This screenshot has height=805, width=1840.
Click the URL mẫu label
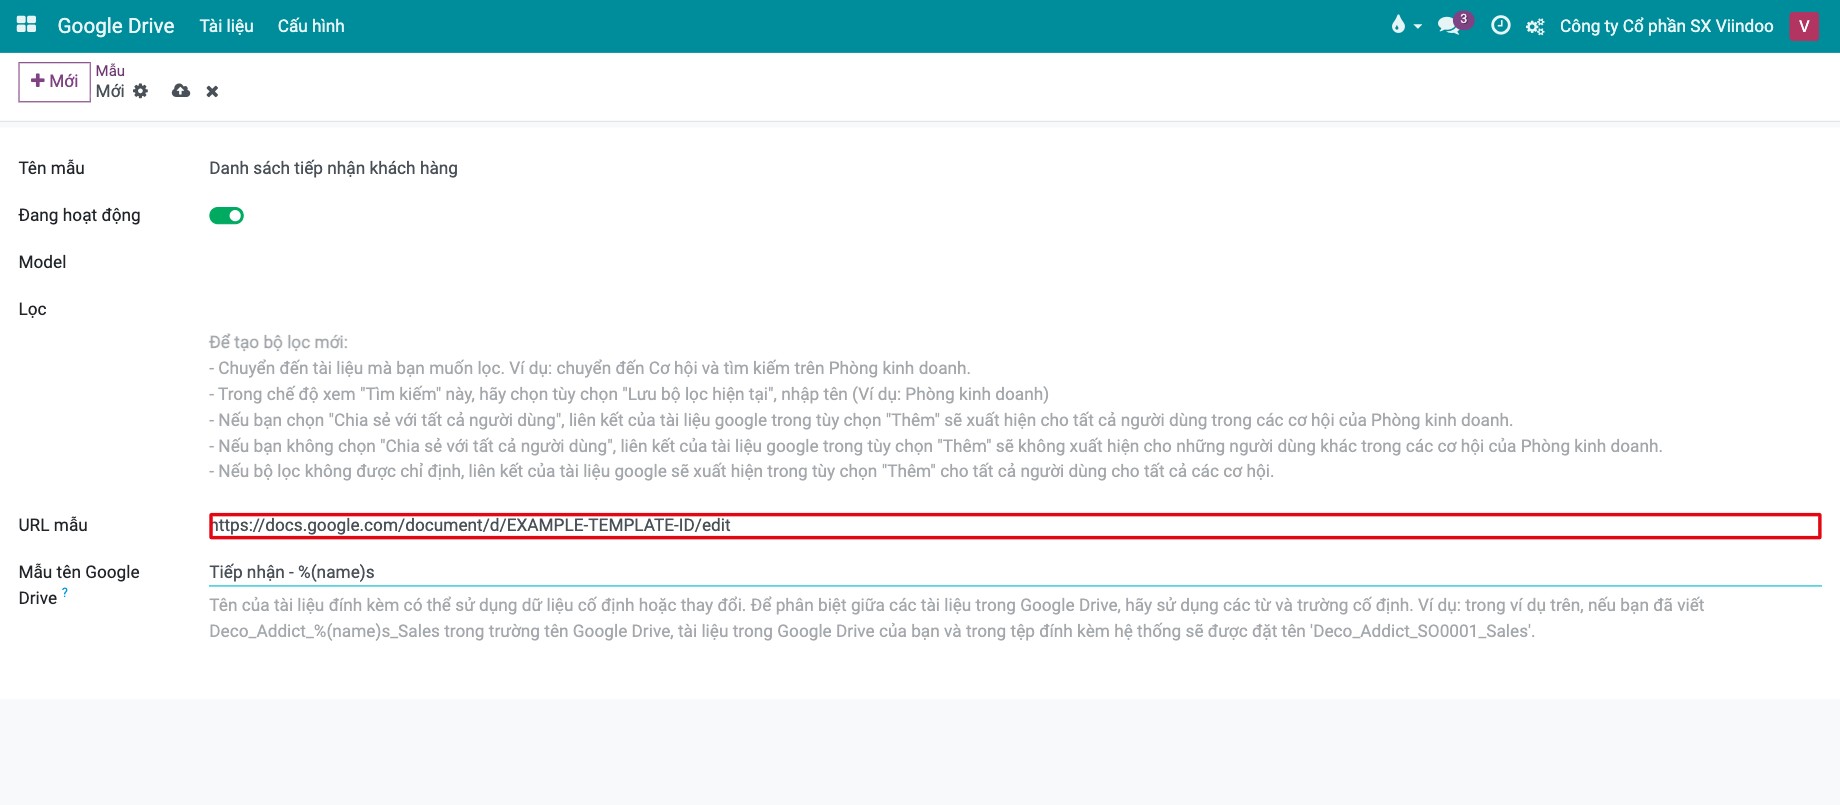(x=53, y=525)
